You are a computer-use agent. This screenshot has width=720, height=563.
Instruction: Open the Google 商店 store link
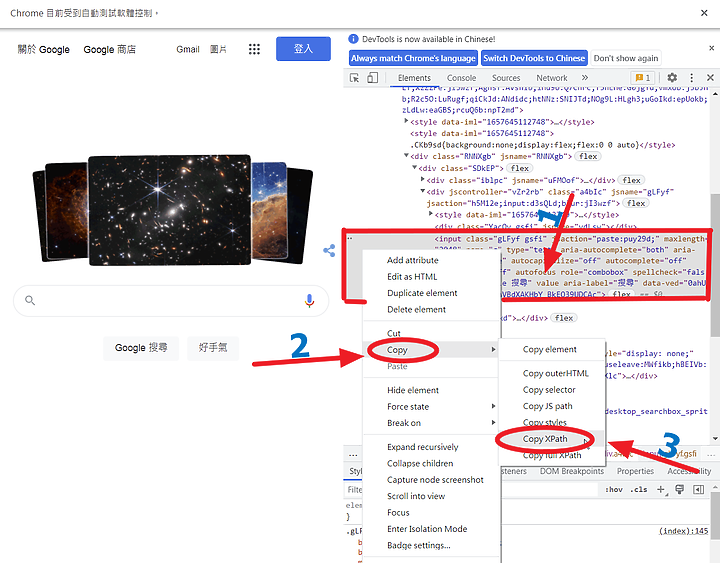click(110, 49)
